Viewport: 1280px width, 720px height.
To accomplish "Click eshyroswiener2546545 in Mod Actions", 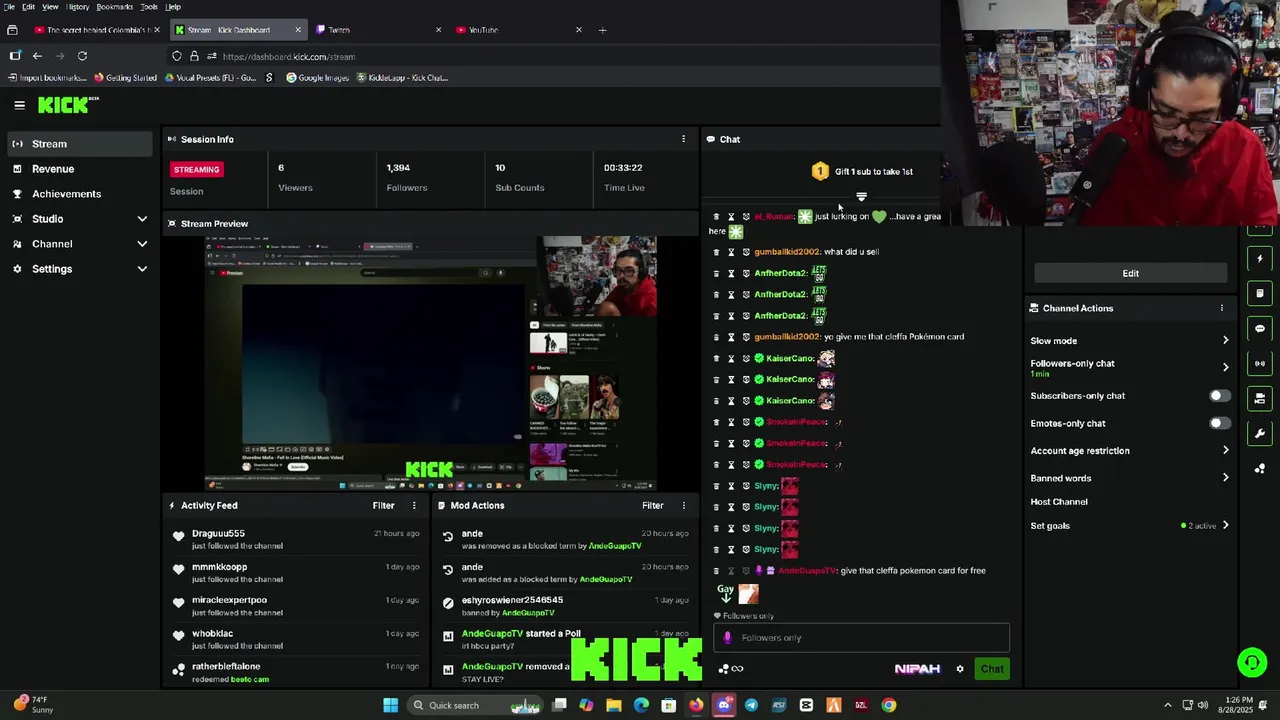I will (x=512, y=600).
